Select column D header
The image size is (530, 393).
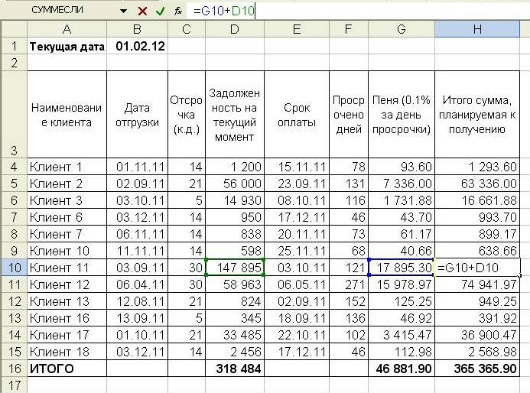pyautogui.click(x=235, y=29)
